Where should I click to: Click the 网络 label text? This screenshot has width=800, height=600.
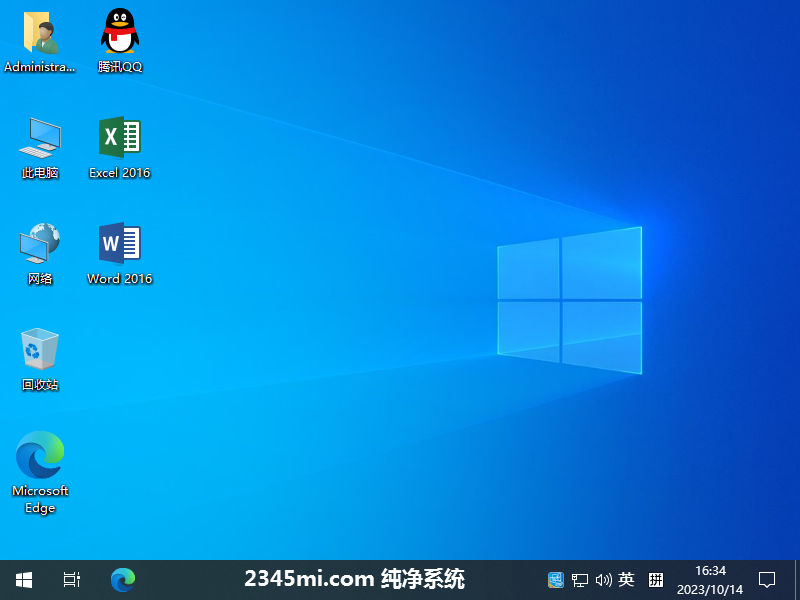(x=40, y=279)
